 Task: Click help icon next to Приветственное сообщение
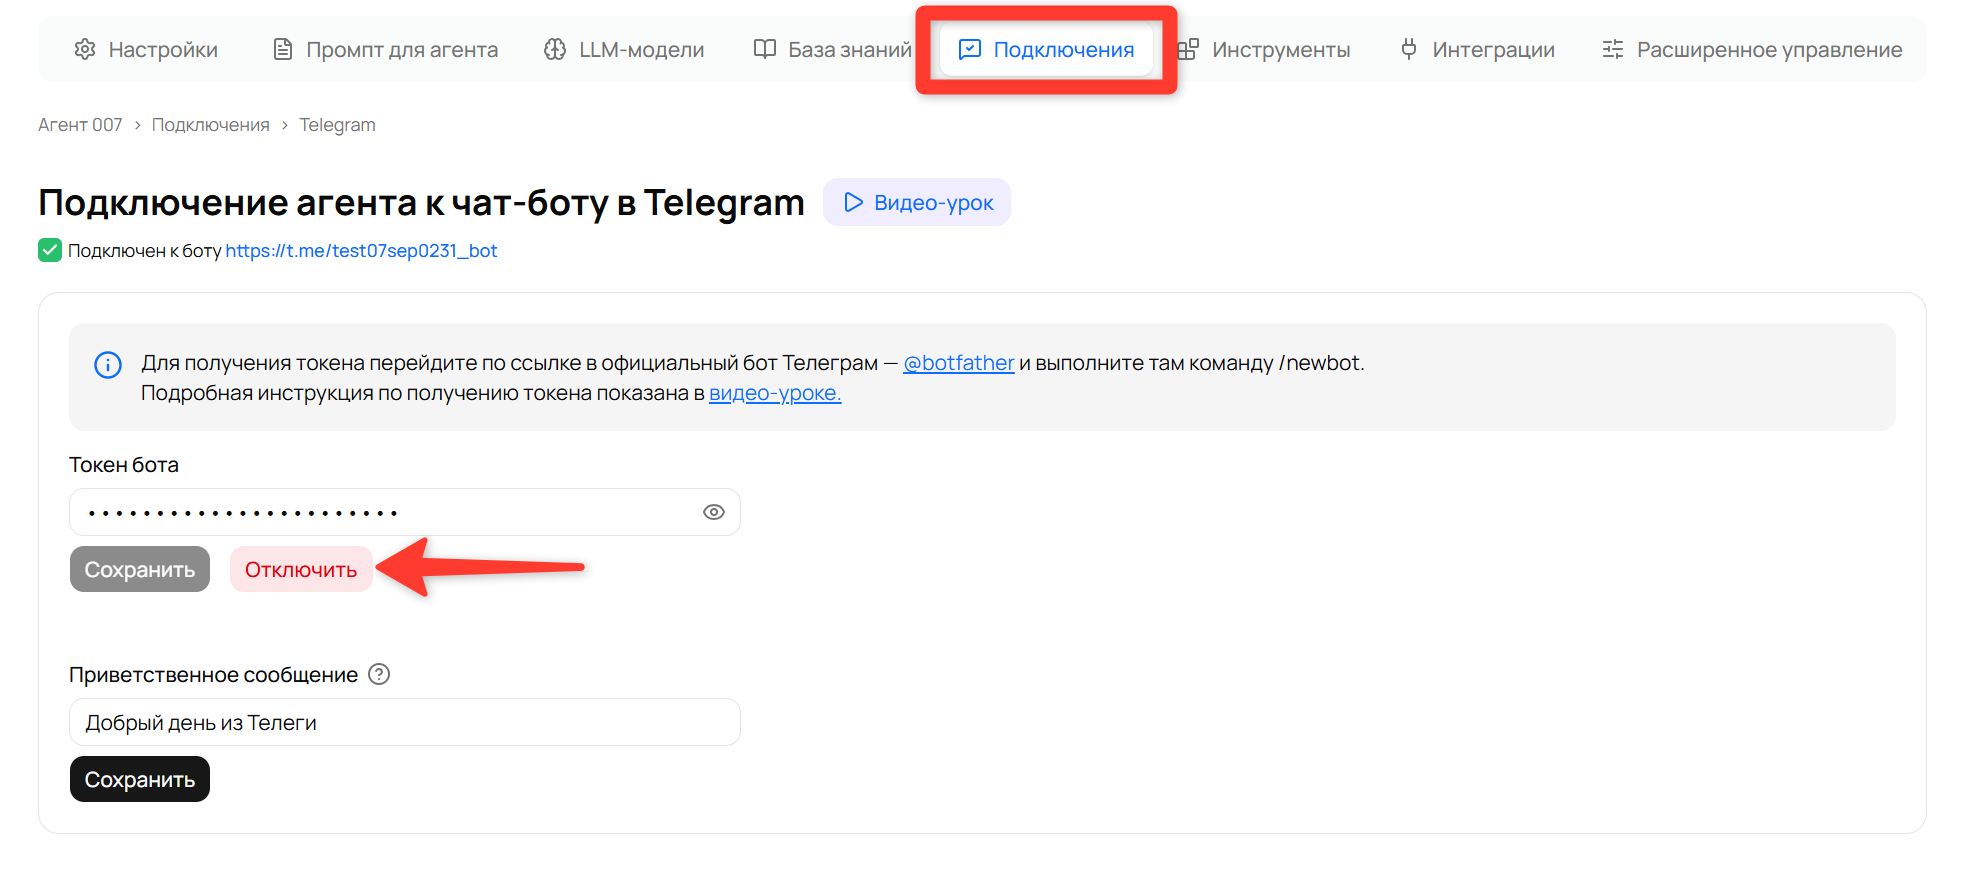click(x=379, y=674)
